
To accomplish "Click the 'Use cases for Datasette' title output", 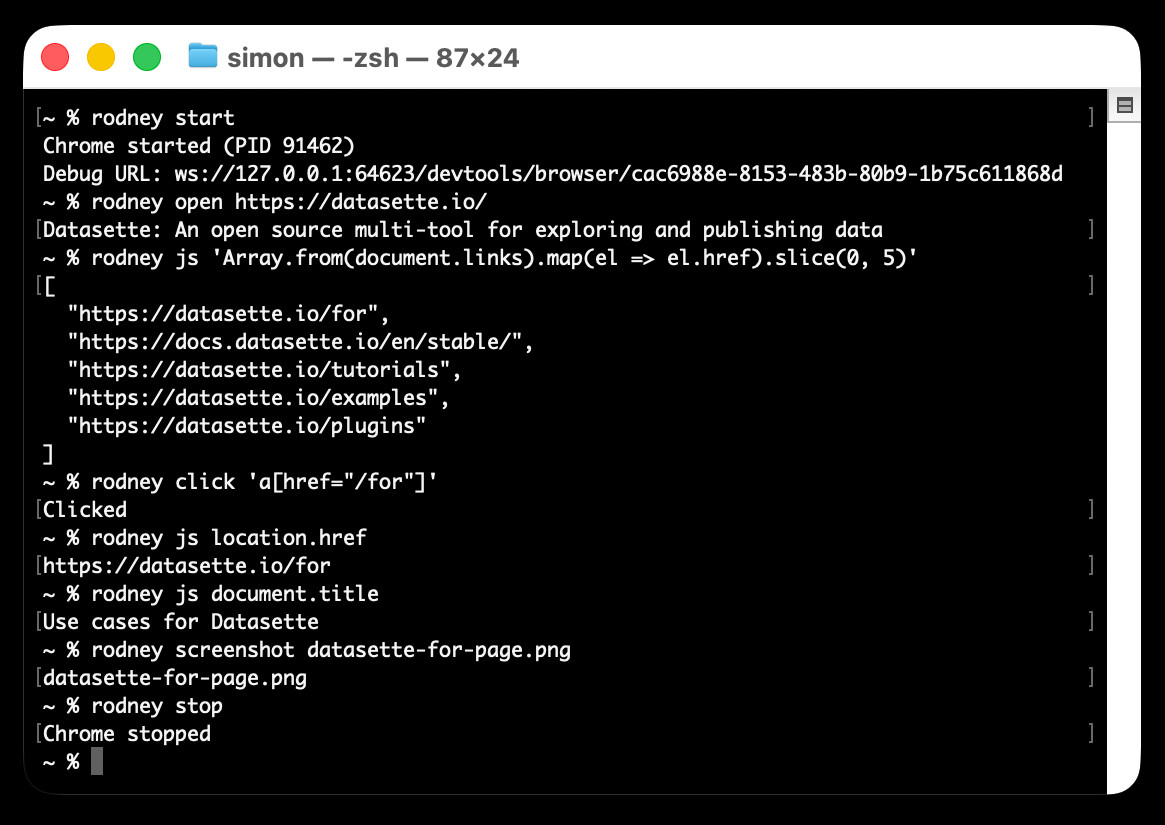I will 178,621.
